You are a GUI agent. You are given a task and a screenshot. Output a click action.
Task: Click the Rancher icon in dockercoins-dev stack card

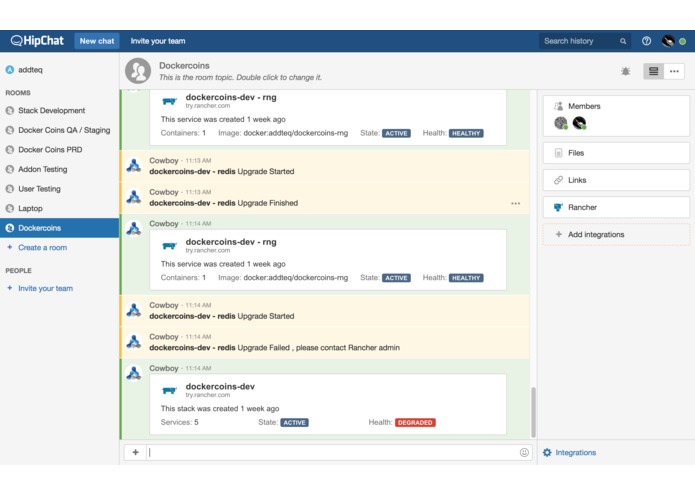tap(169, 390)
